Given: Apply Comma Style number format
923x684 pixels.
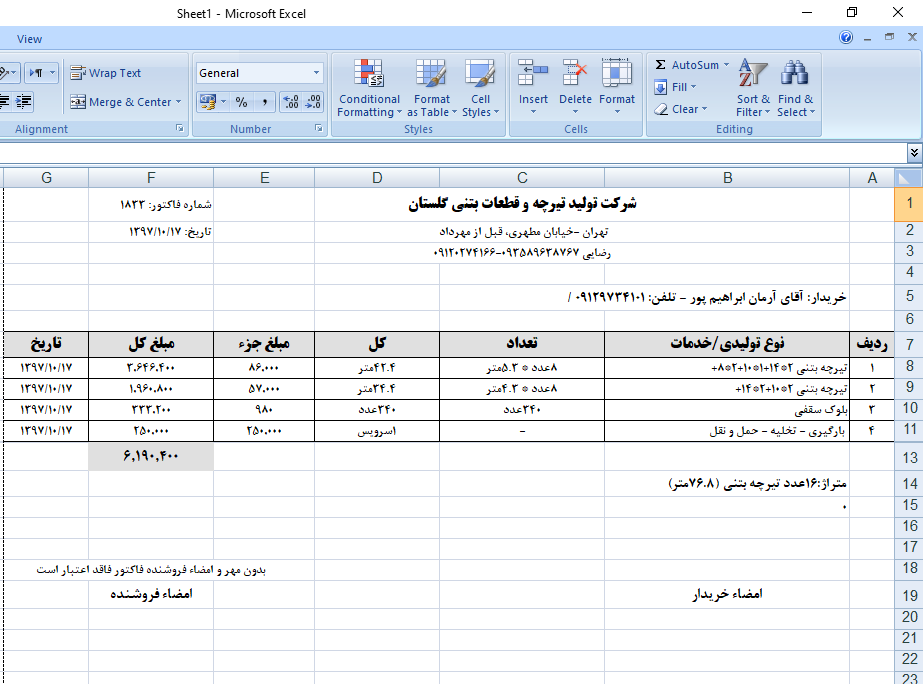Looking at the screenshot, I should point(265,102).
